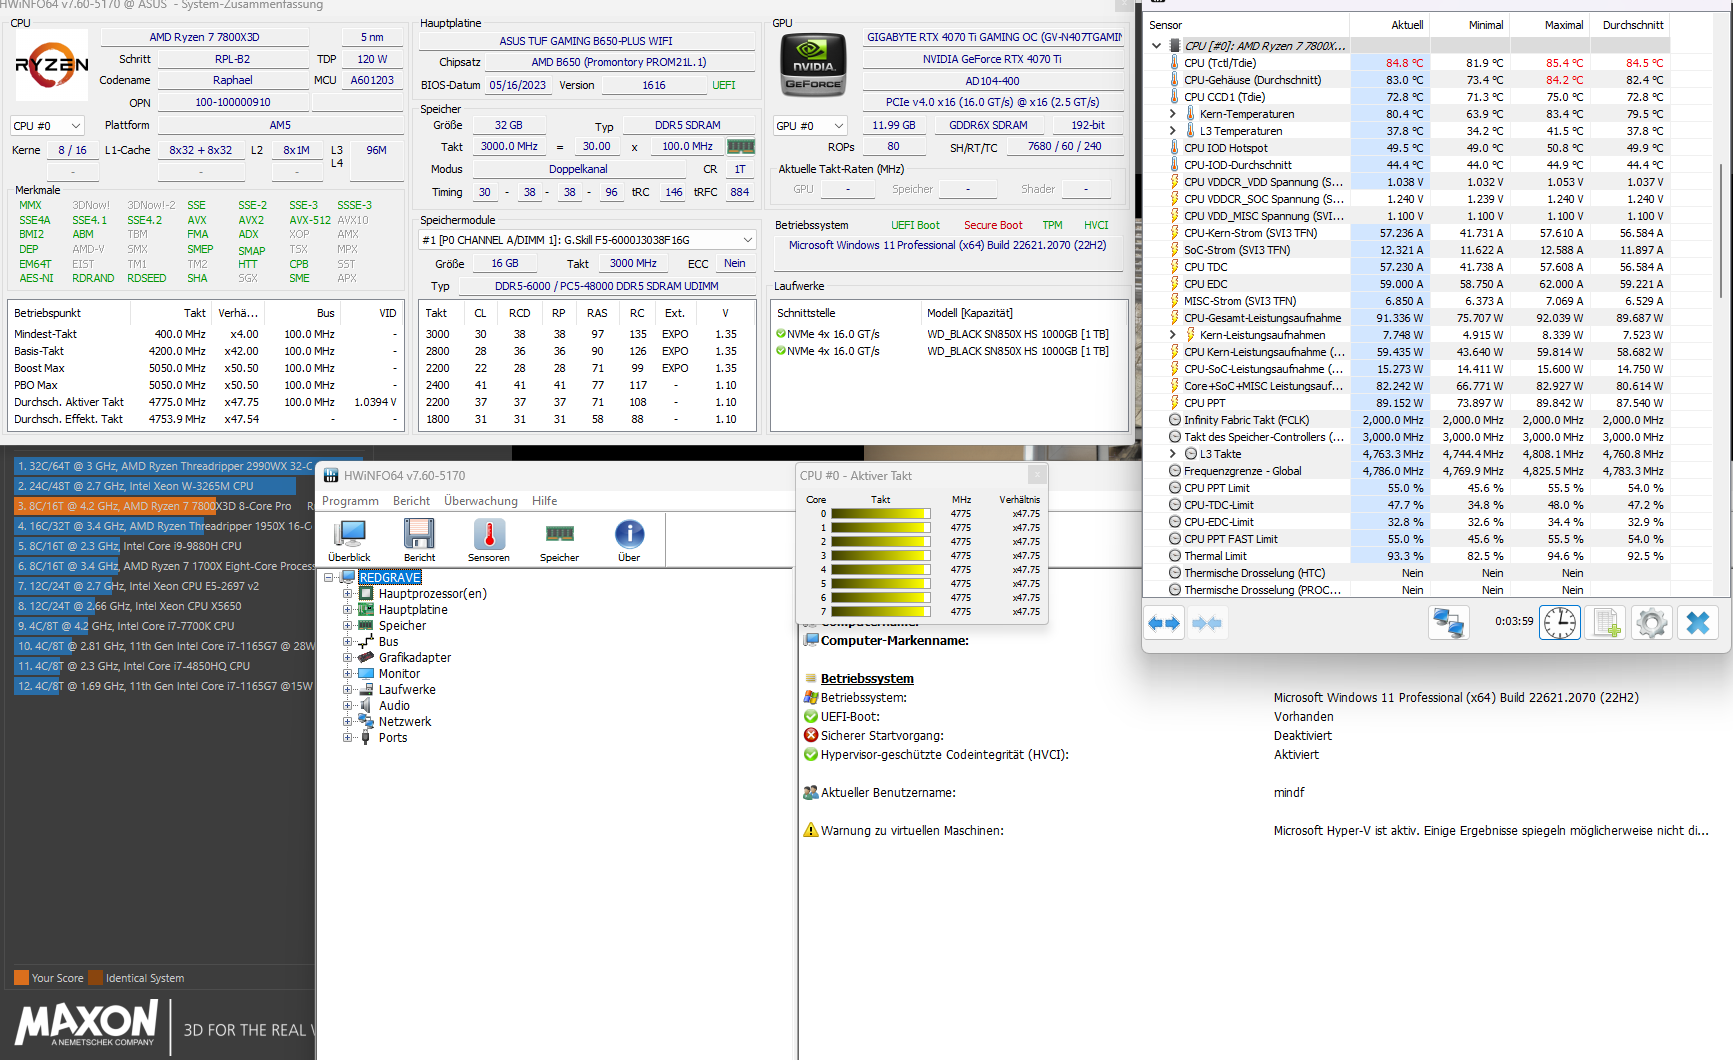Click the Core 0 clock bar
This screenshot has width=1733, height=1060.
pyautogui.click(x=880, y=514)
